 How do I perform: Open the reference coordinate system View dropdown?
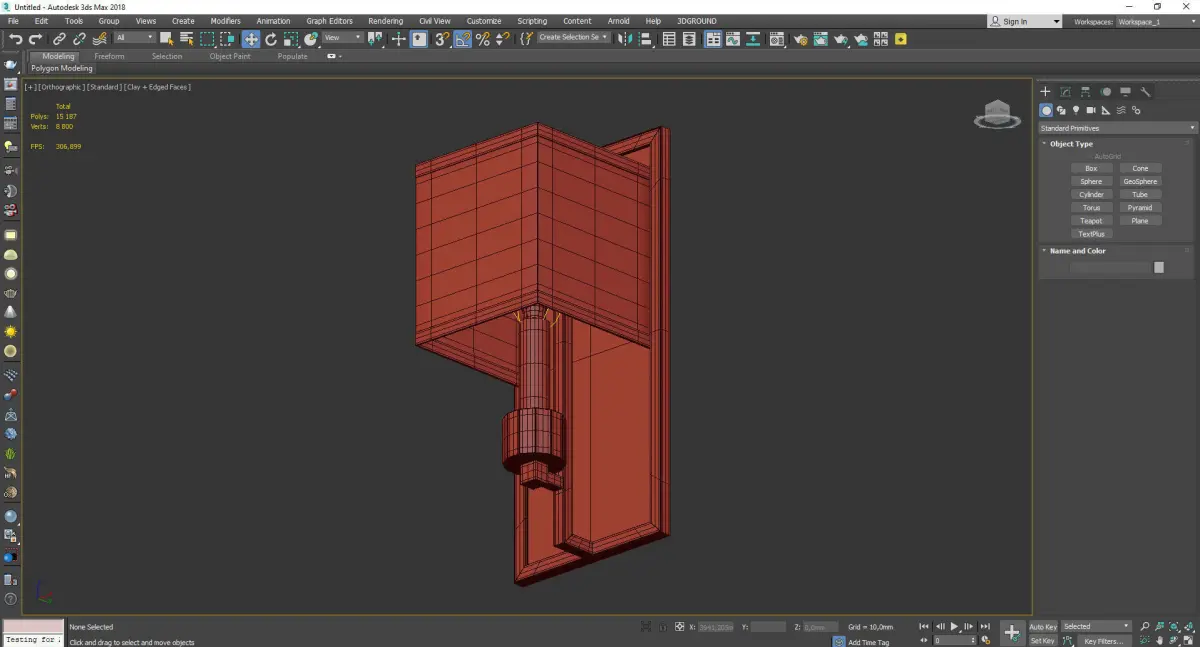[342, 38]
